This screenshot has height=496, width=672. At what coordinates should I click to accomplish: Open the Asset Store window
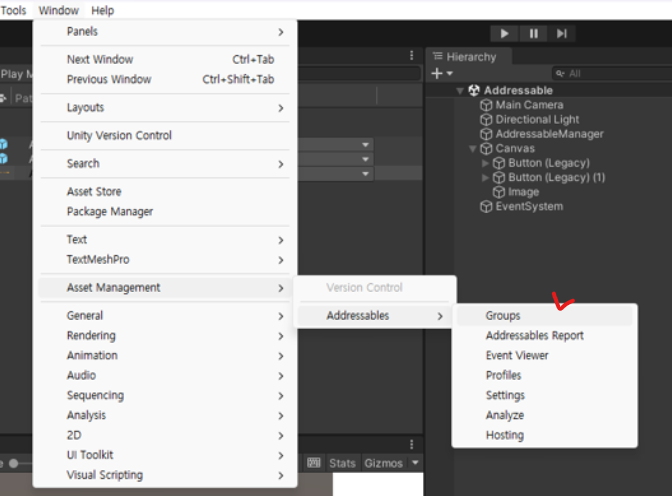click(165, 192)
